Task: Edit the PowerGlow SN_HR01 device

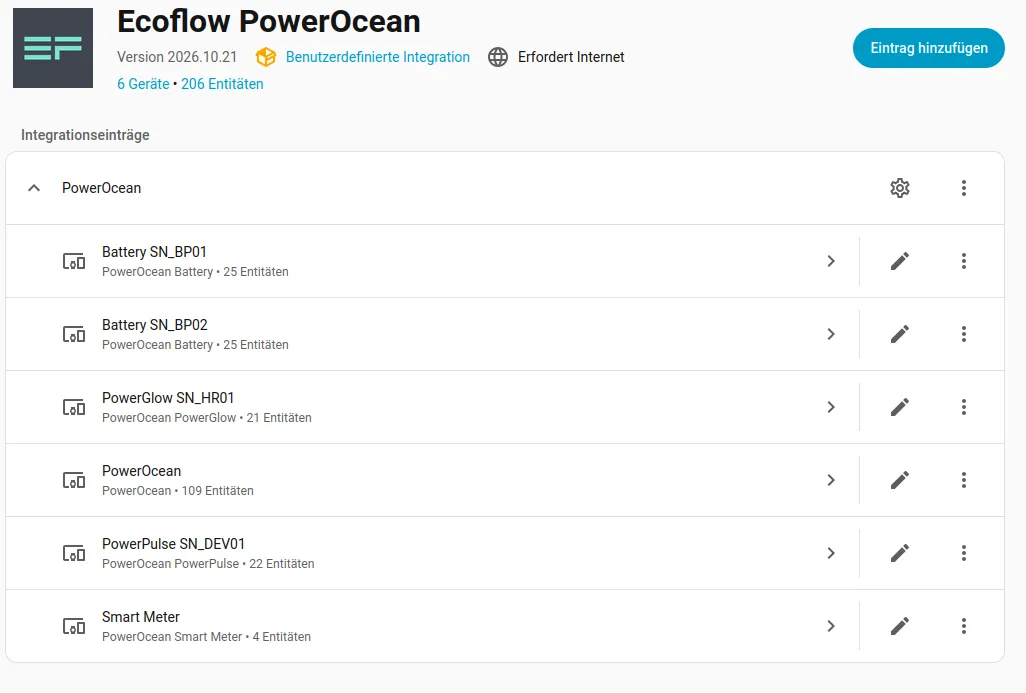Action: (900, 407)
